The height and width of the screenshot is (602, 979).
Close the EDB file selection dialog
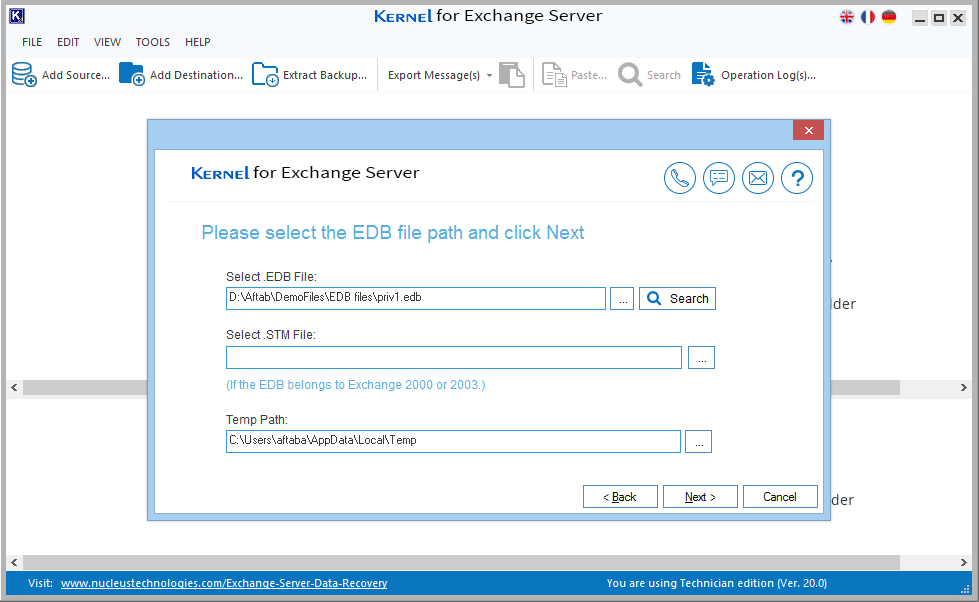click(809, 130)
